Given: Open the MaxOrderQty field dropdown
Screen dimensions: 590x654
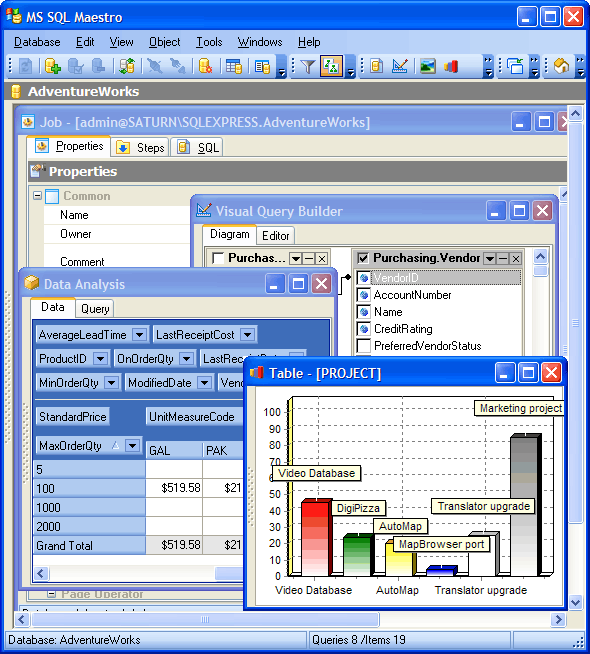Looking at the screenshot, I should click(x=133, y=445).
